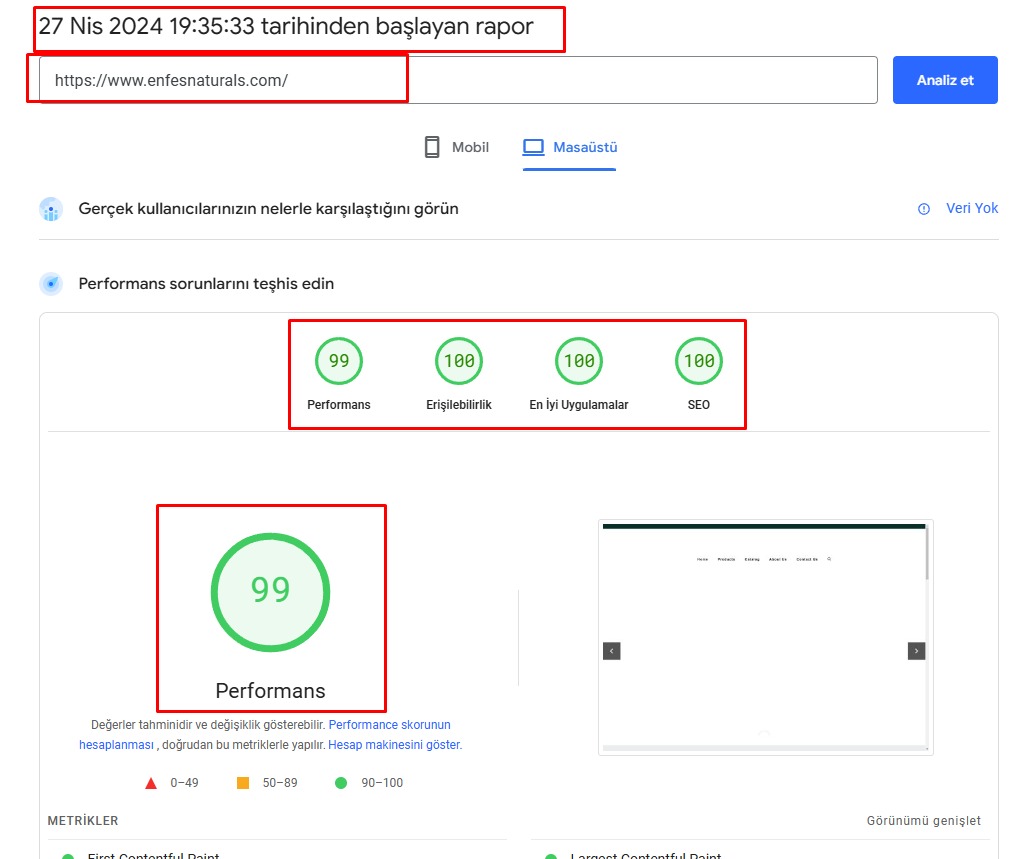Click the Hesap makinesini göster link
Image resolution: width=1027 pixels, height=859 pixels.
click(394, 745)
